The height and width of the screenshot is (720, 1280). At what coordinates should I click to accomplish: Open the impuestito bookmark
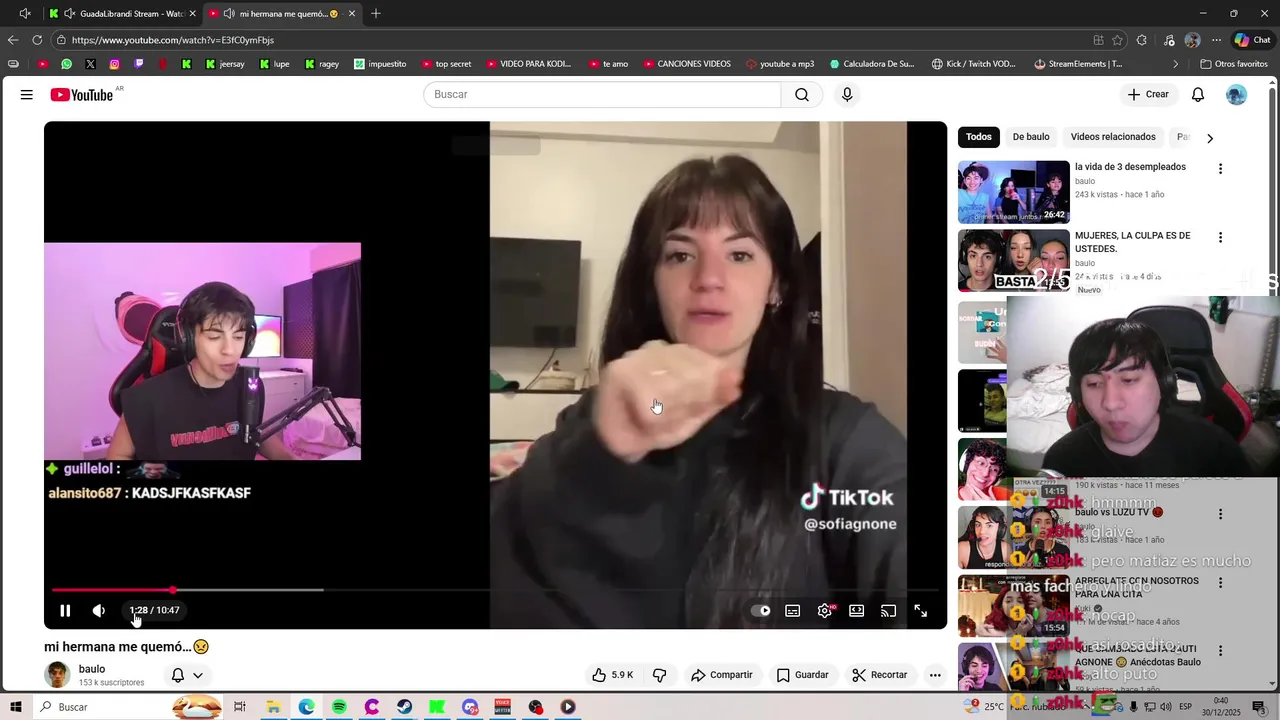click(380, 64)
